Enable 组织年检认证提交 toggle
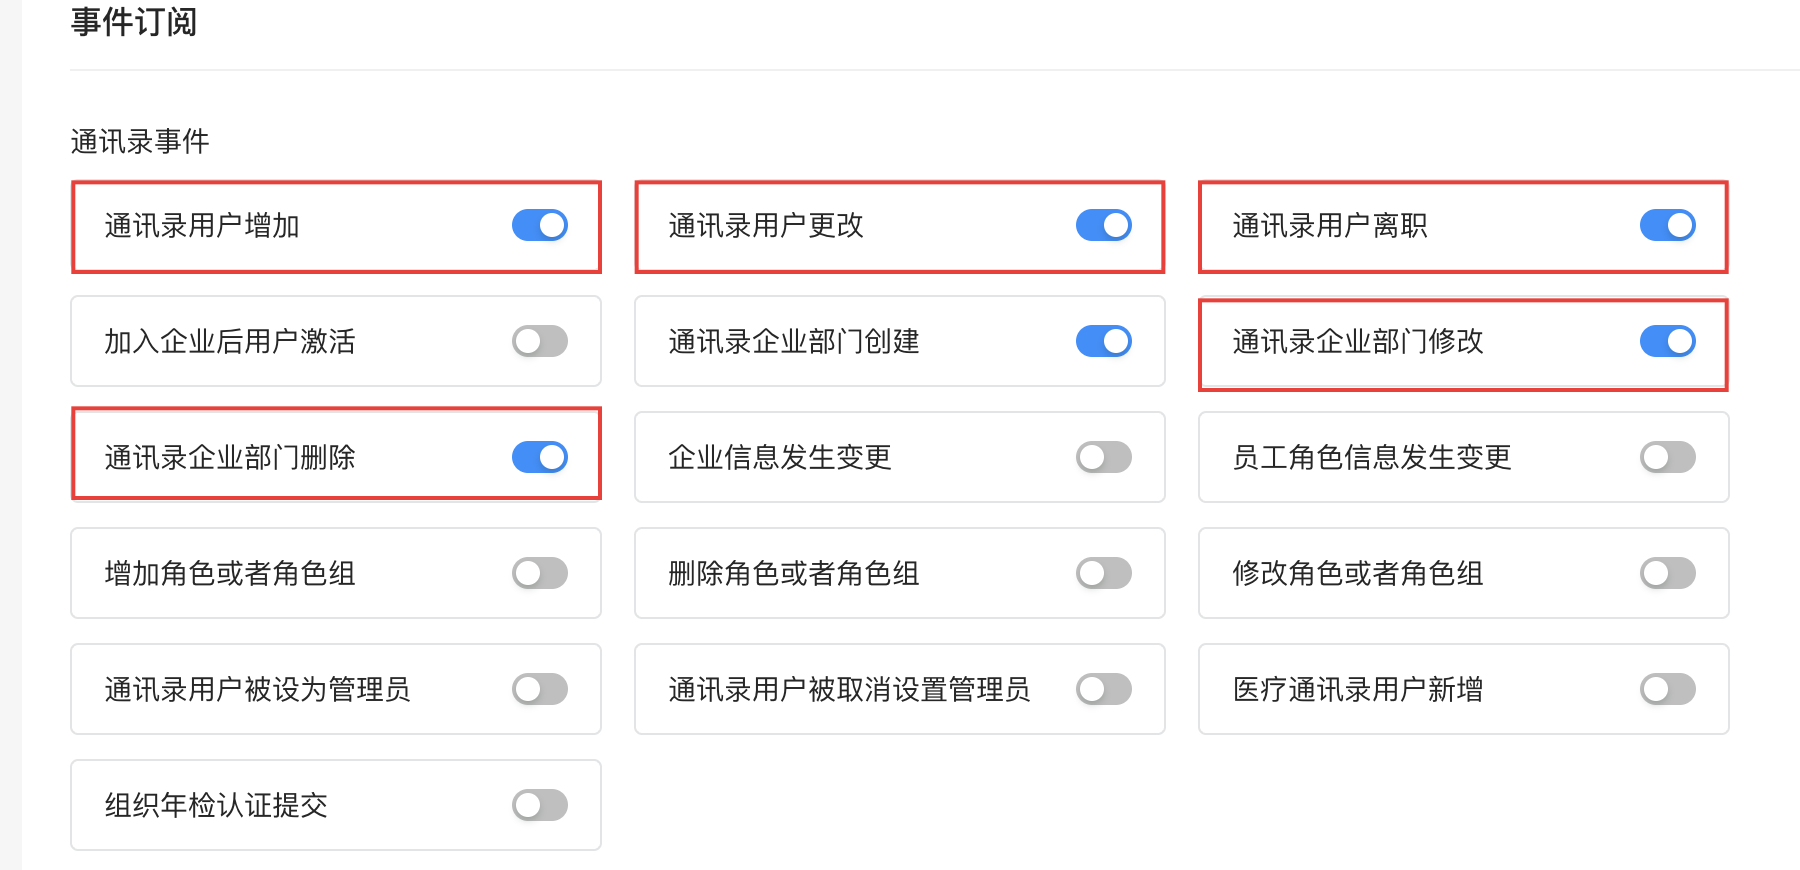1800x870 pixels. pos(540,806)
